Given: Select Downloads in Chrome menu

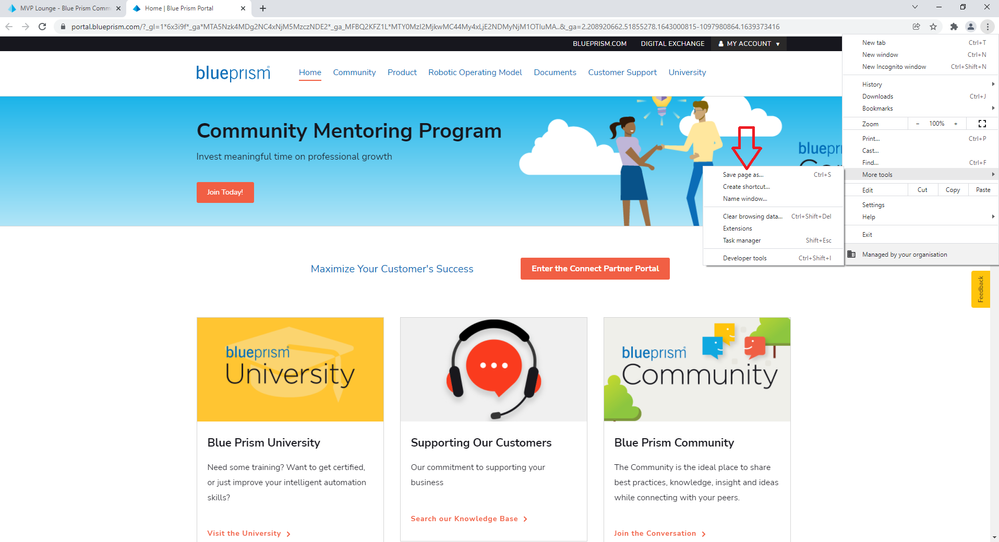Looking at the screenshot, I should (920, 97).
